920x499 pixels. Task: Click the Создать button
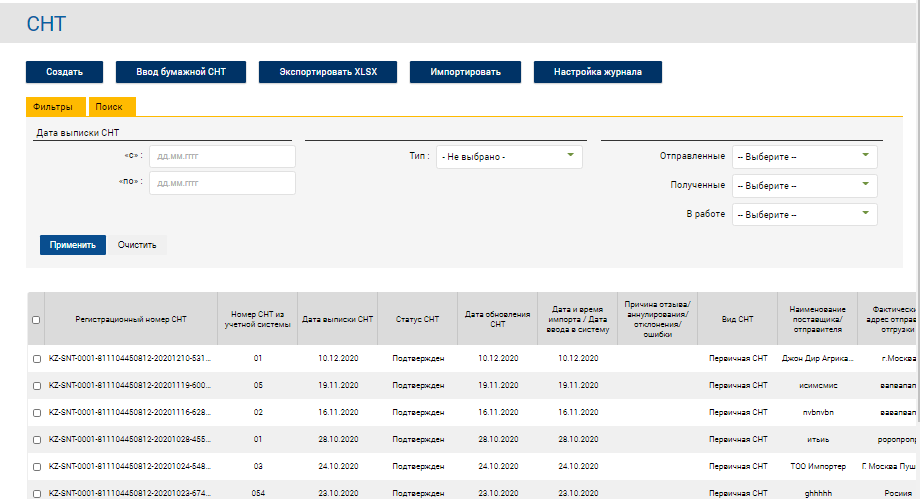pos(65,72)
